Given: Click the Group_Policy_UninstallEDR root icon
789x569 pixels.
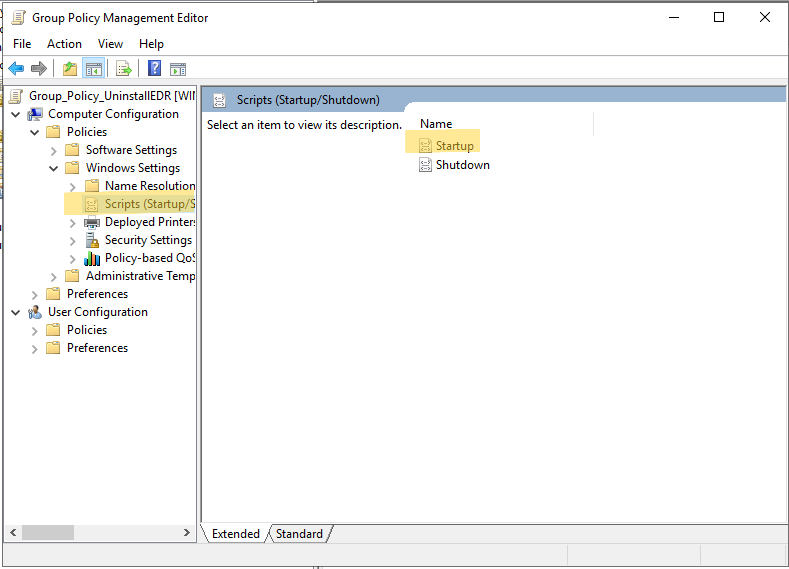Looking at the screenshot, I should [16, 96].
